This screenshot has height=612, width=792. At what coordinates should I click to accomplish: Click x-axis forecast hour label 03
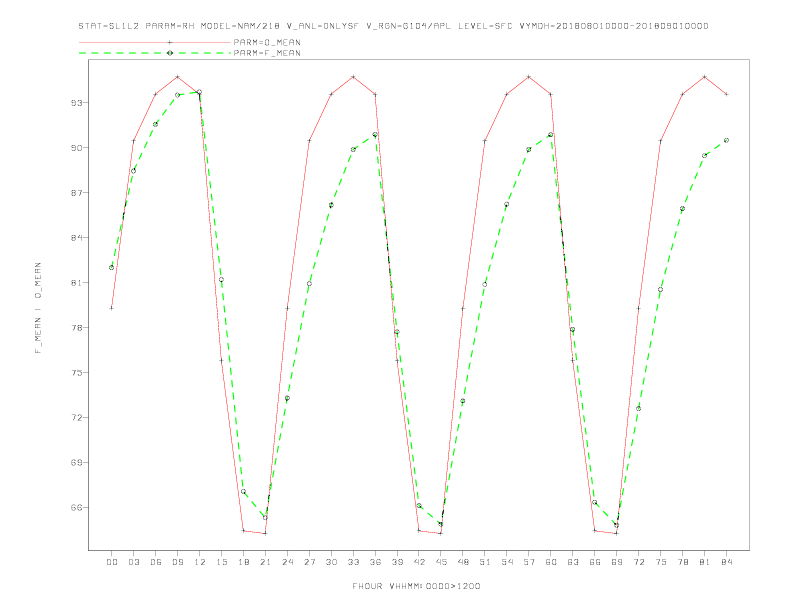[x=133, y=562]
